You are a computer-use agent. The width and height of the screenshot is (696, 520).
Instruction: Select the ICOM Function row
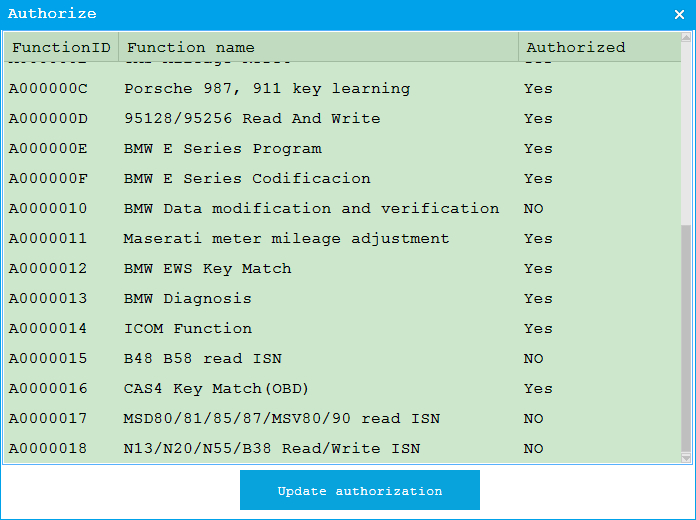(188, 329)
